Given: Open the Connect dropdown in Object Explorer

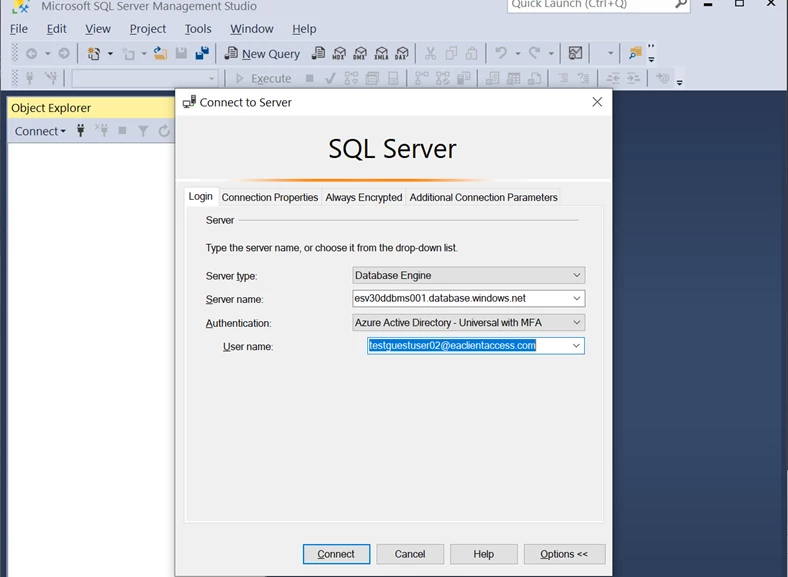Looking at the screenshot, I should (40, 131).
